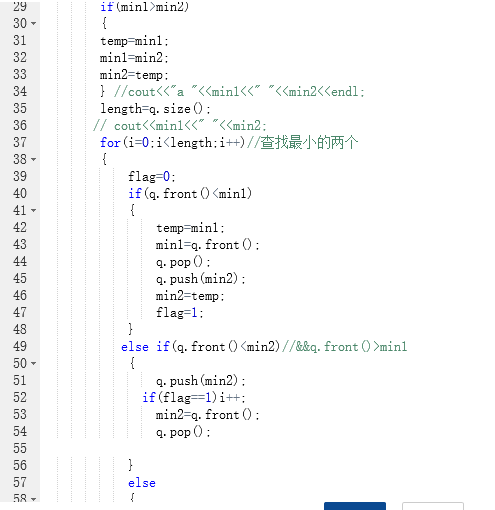Place cursor on 'q.push(min2);' at line 45
Viewport: 495px width, 510px height.
point(201,279)
